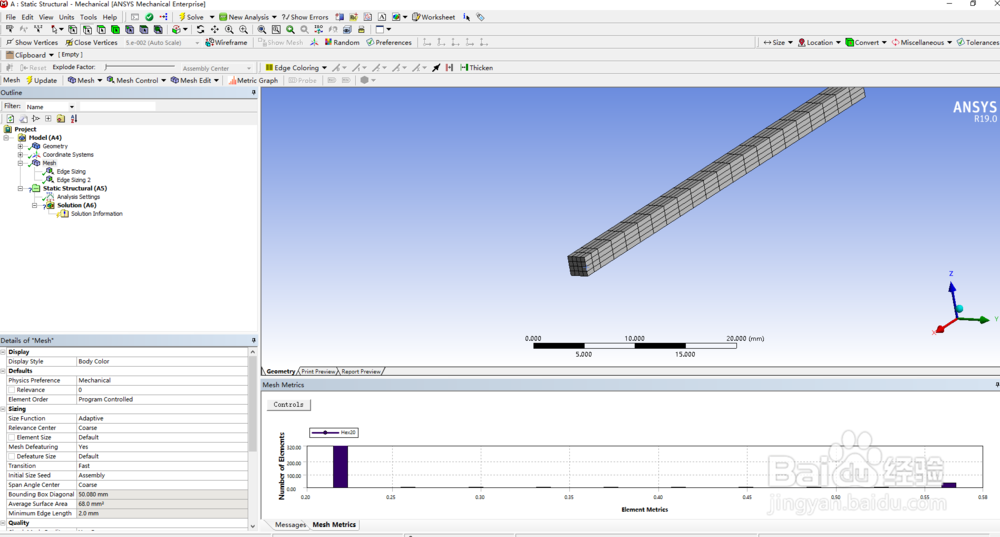Click the tall purple histogram bar
Viewport: 1000px width, 537px height.
341,467
